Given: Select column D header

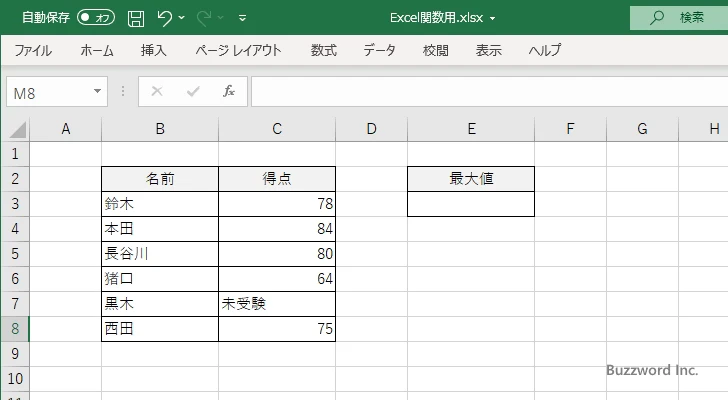Looking at the screenshot, I should coord(371,129).
